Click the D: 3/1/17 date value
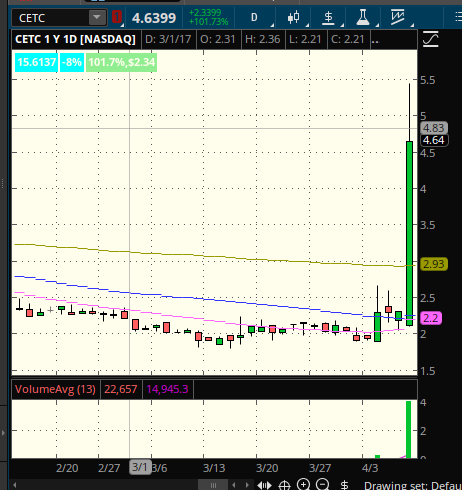This screenshot has width=462, height=490. (168, 39)
